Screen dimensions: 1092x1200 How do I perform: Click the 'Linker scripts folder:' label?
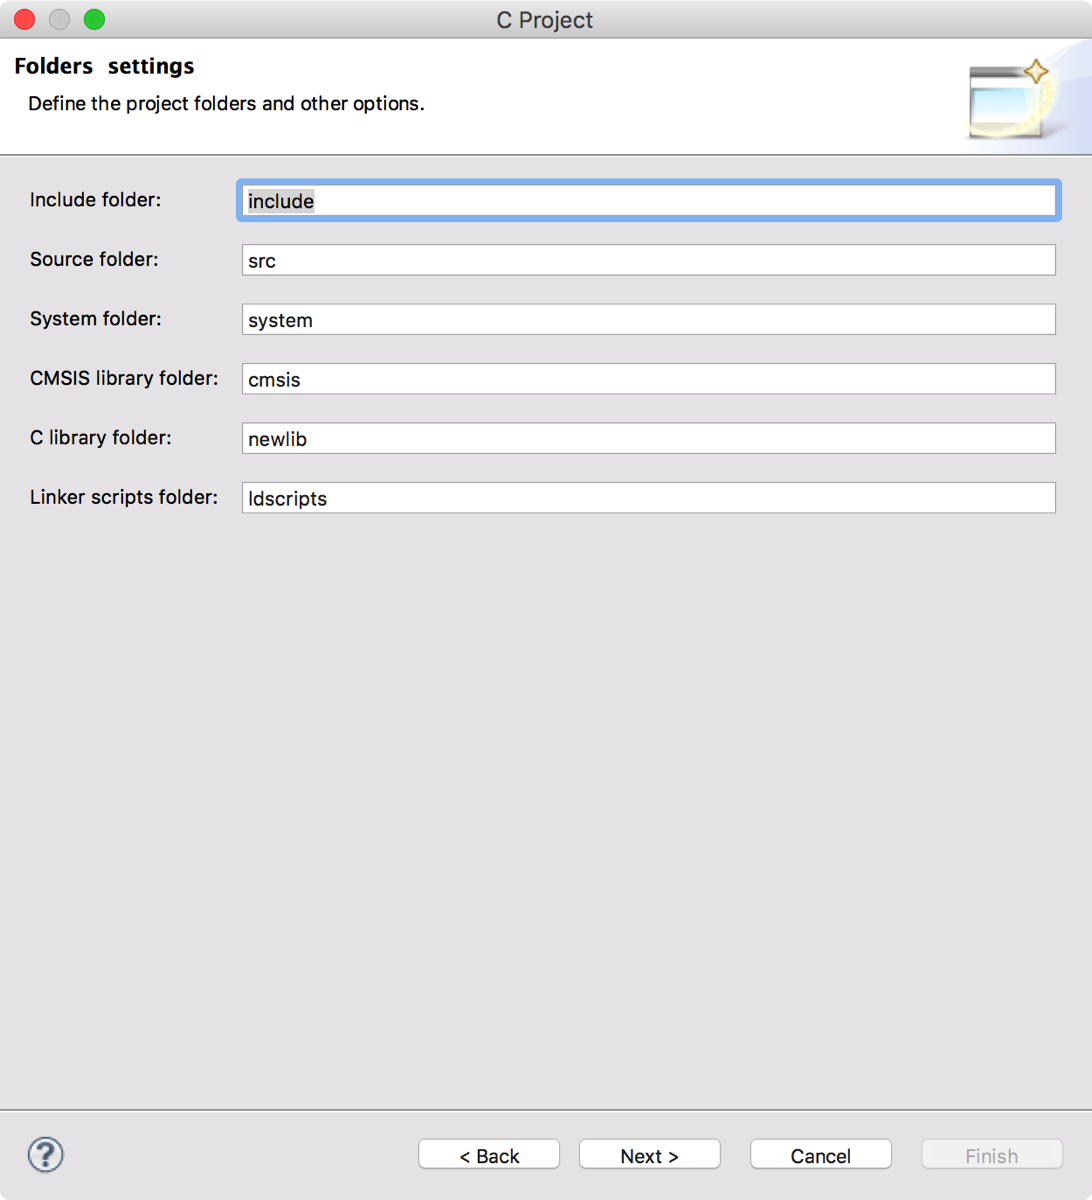(x=123, y=497)
